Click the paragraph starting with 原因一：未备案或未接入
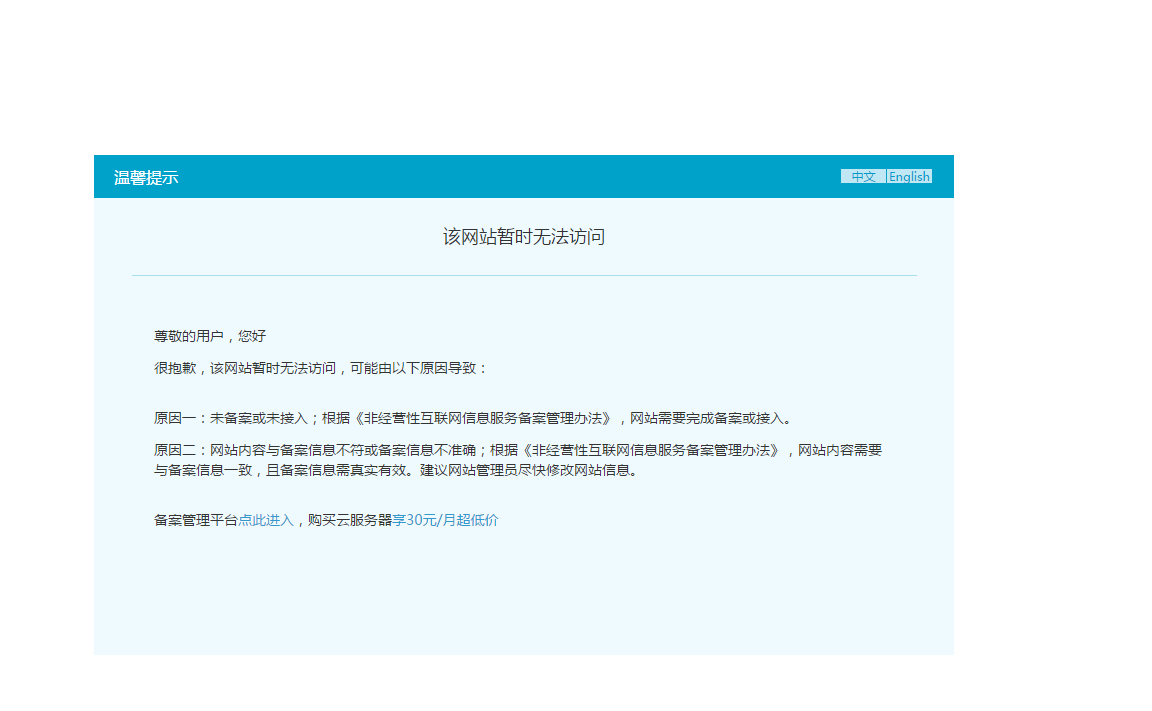The width and height of the screenshot is (1152, 711). coord(474,419)
